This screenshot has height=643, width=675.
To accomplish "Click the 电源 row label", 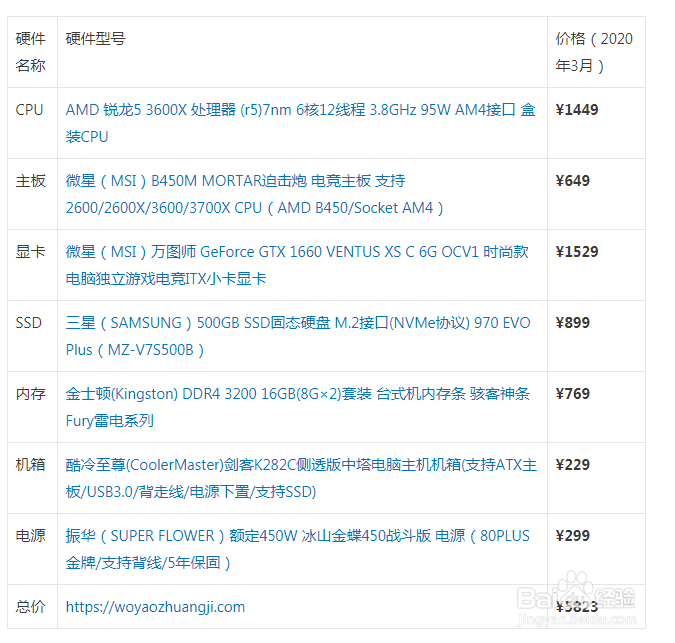I will point(30,536).
